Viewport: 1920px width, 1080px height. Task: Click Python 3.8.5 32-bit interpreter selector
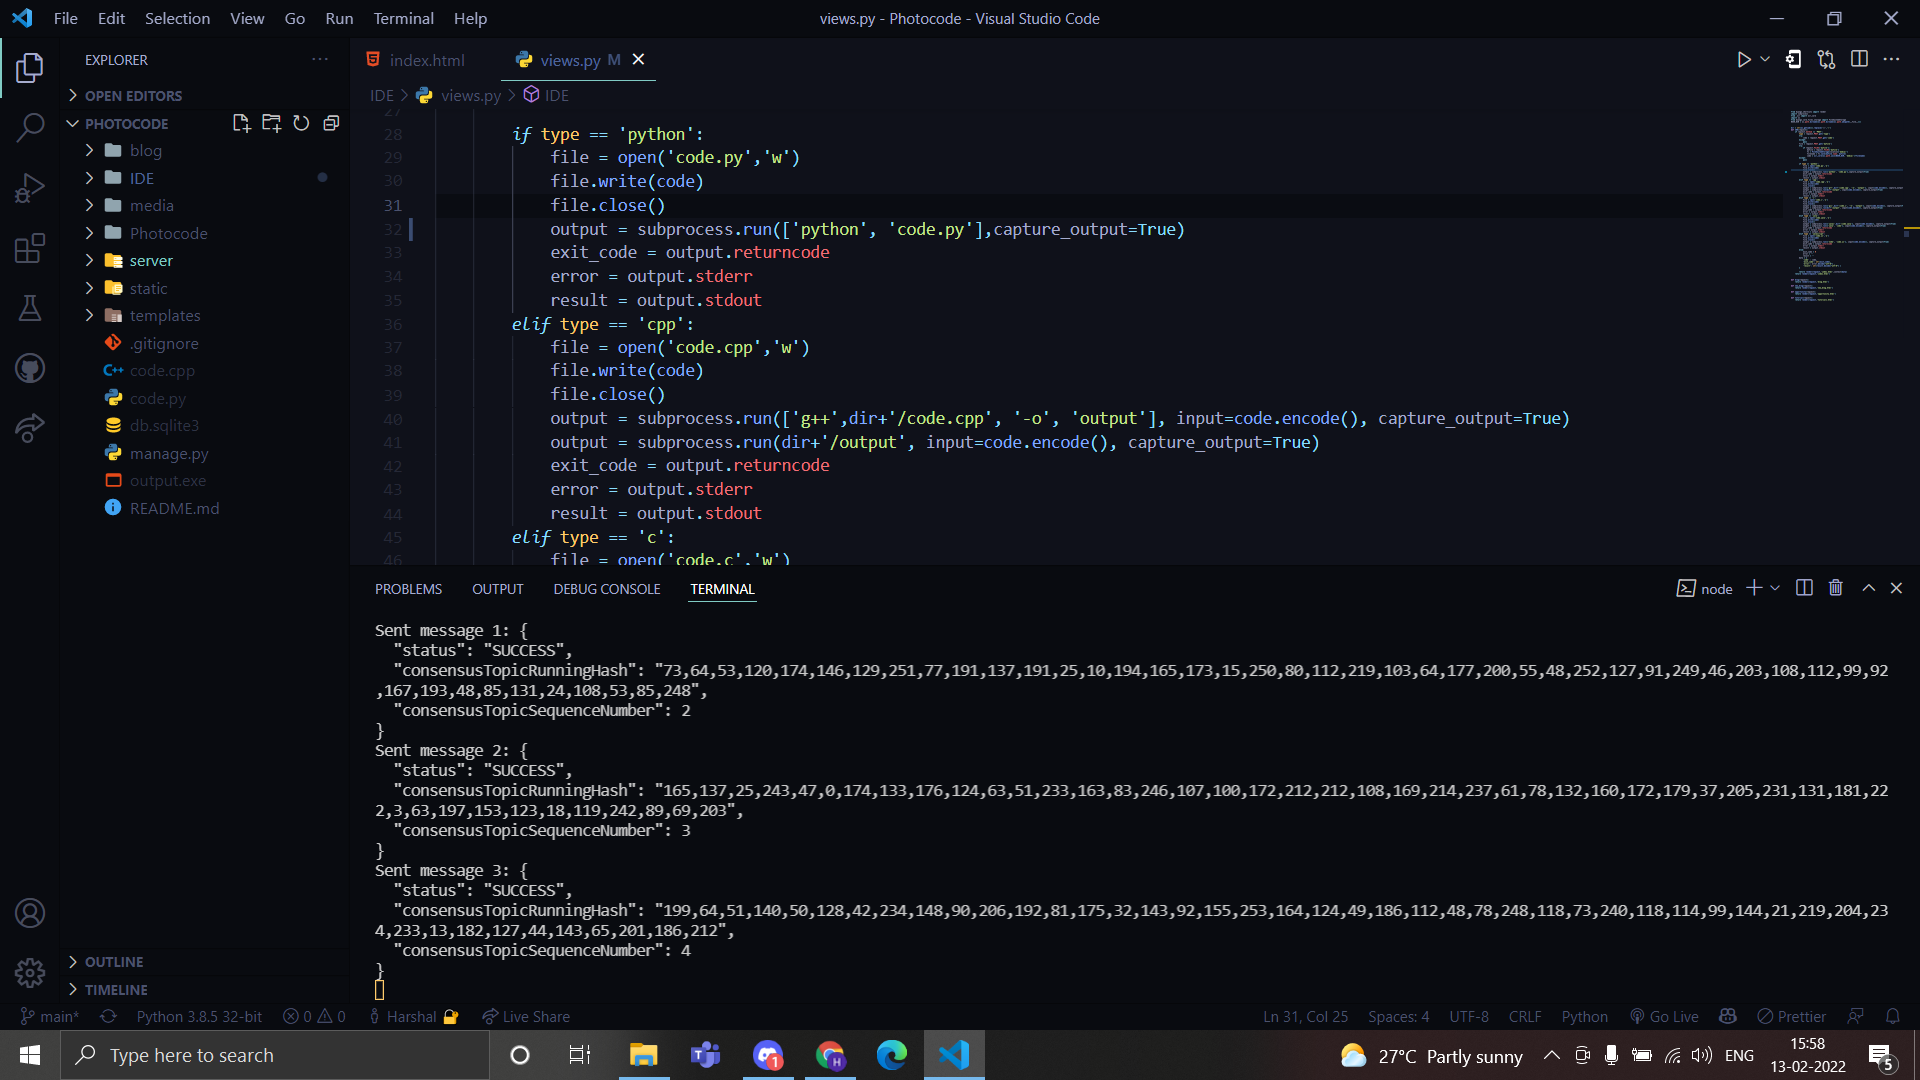[199, 1016]
